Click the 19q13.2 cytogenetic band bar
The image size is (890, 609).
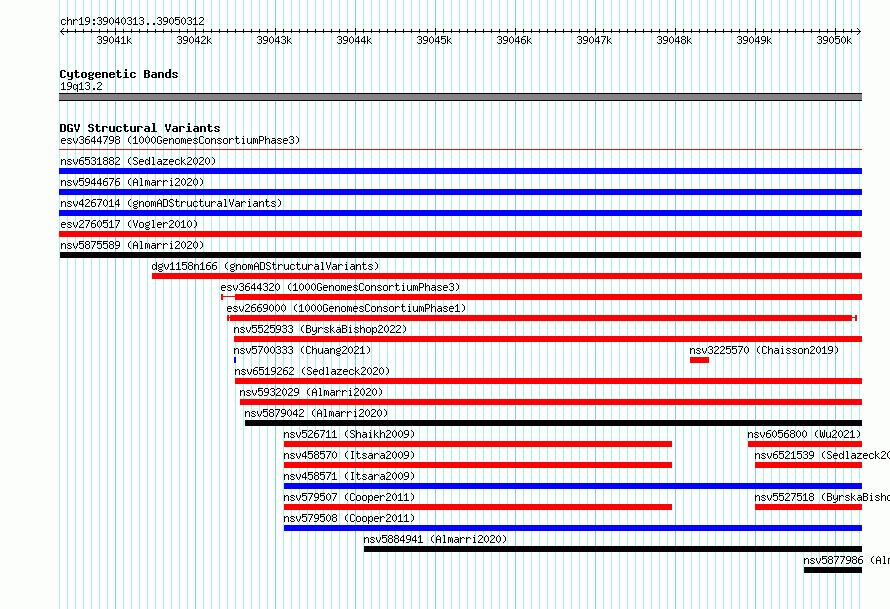(x=460, y=97)
